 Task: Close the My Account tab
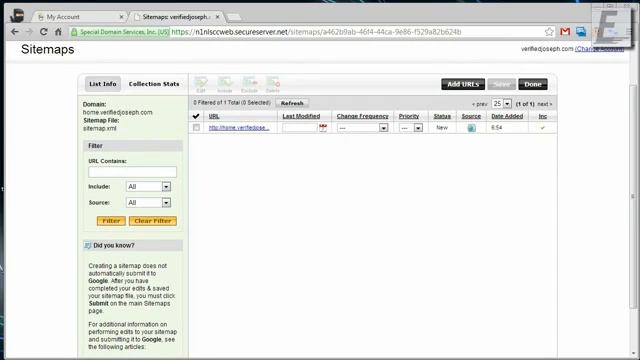pyautogui.click(x=121, y=17)
